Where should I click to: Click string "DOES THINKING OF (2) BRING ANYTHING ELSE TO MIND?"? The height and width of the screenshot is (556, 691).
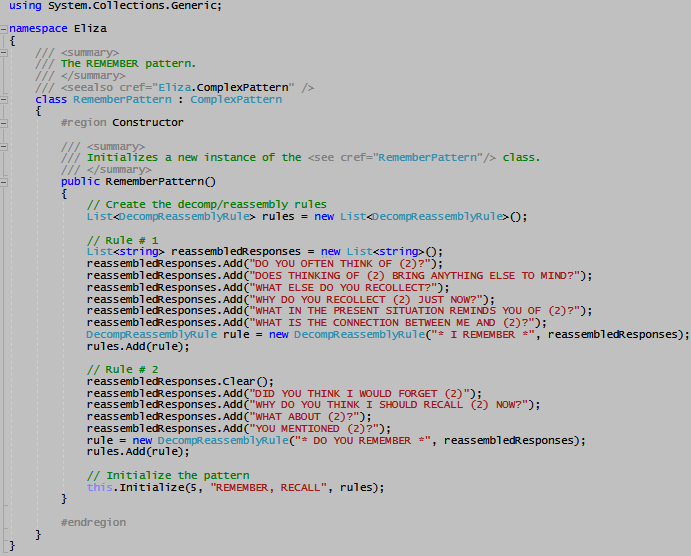(414, 275)
